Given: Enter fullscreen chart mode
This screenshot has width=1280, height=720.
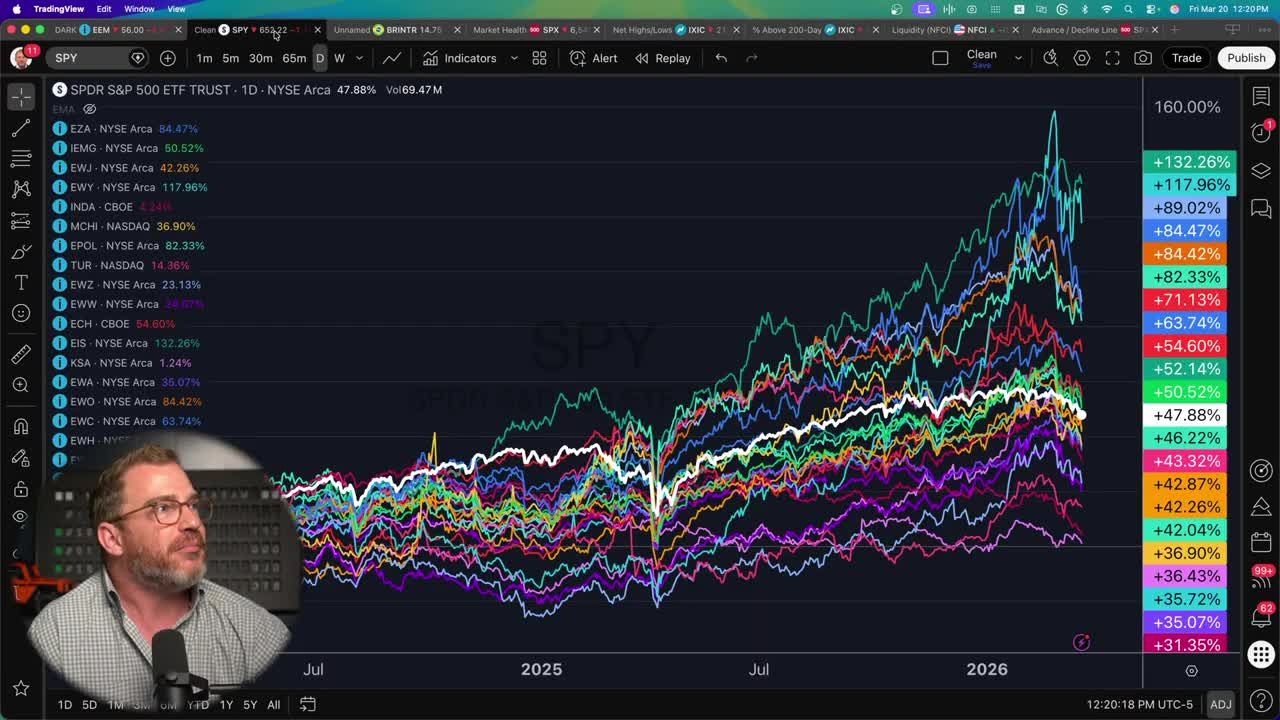Looking at the screenshot, I should point(1112,58).
